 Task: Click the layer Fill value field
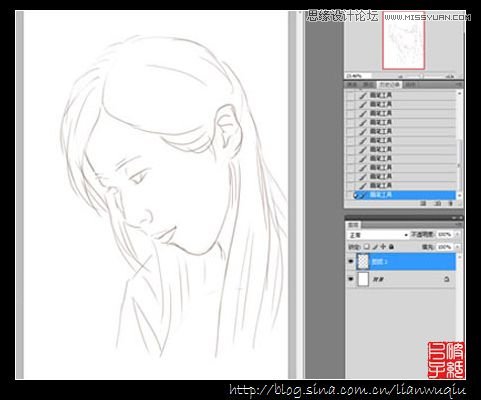tap(444, 247)
